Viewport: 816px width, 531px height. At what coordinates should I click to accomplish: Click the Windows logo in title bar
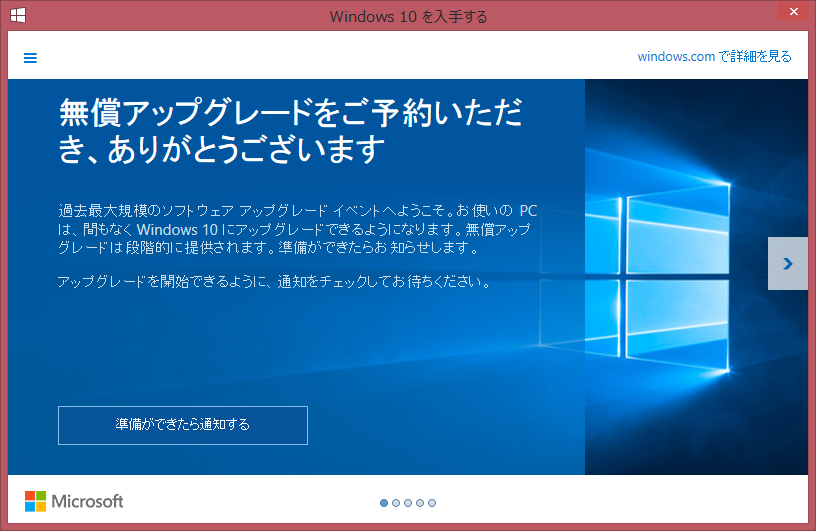18,16
